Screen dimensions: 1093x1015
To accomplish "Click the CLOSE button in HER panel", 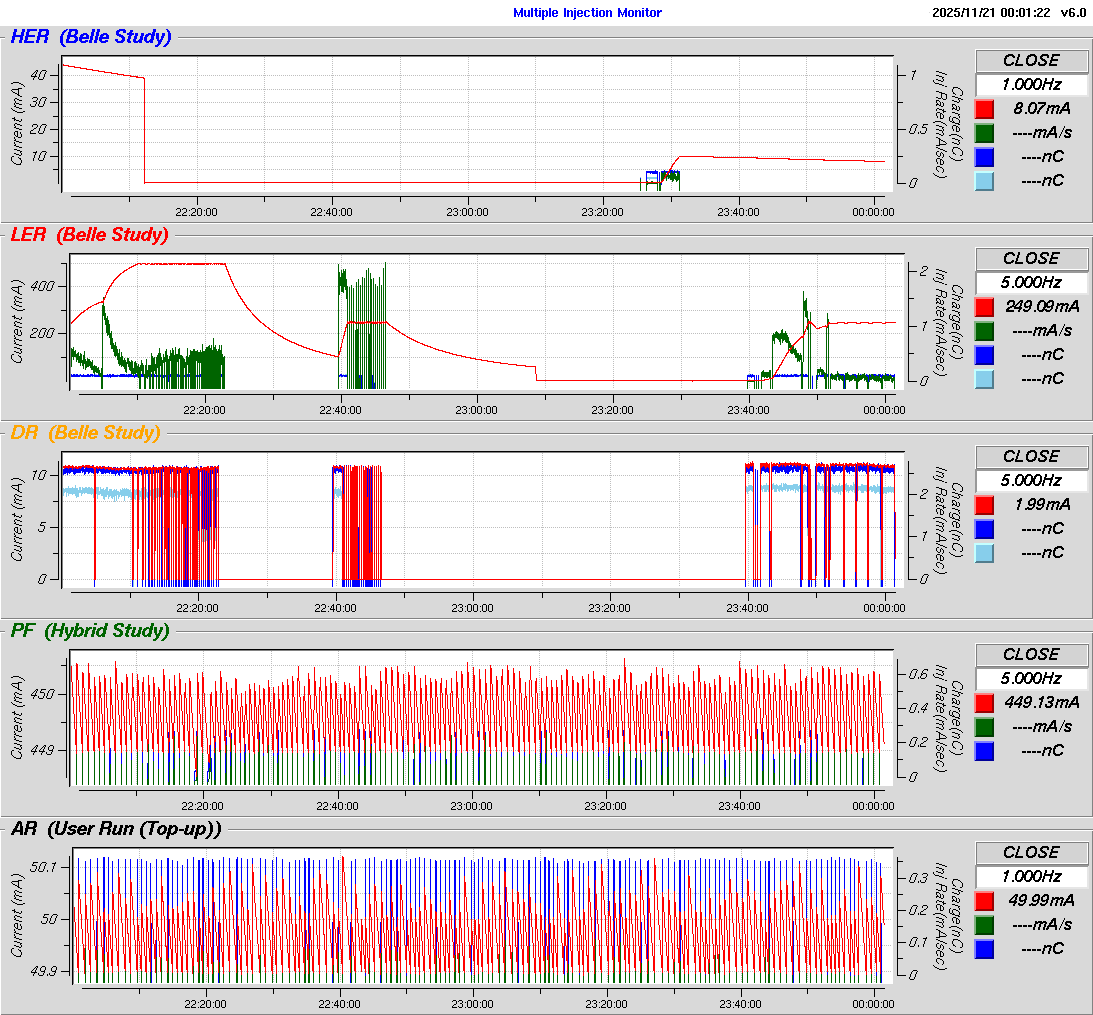I will pos(1031,61).
